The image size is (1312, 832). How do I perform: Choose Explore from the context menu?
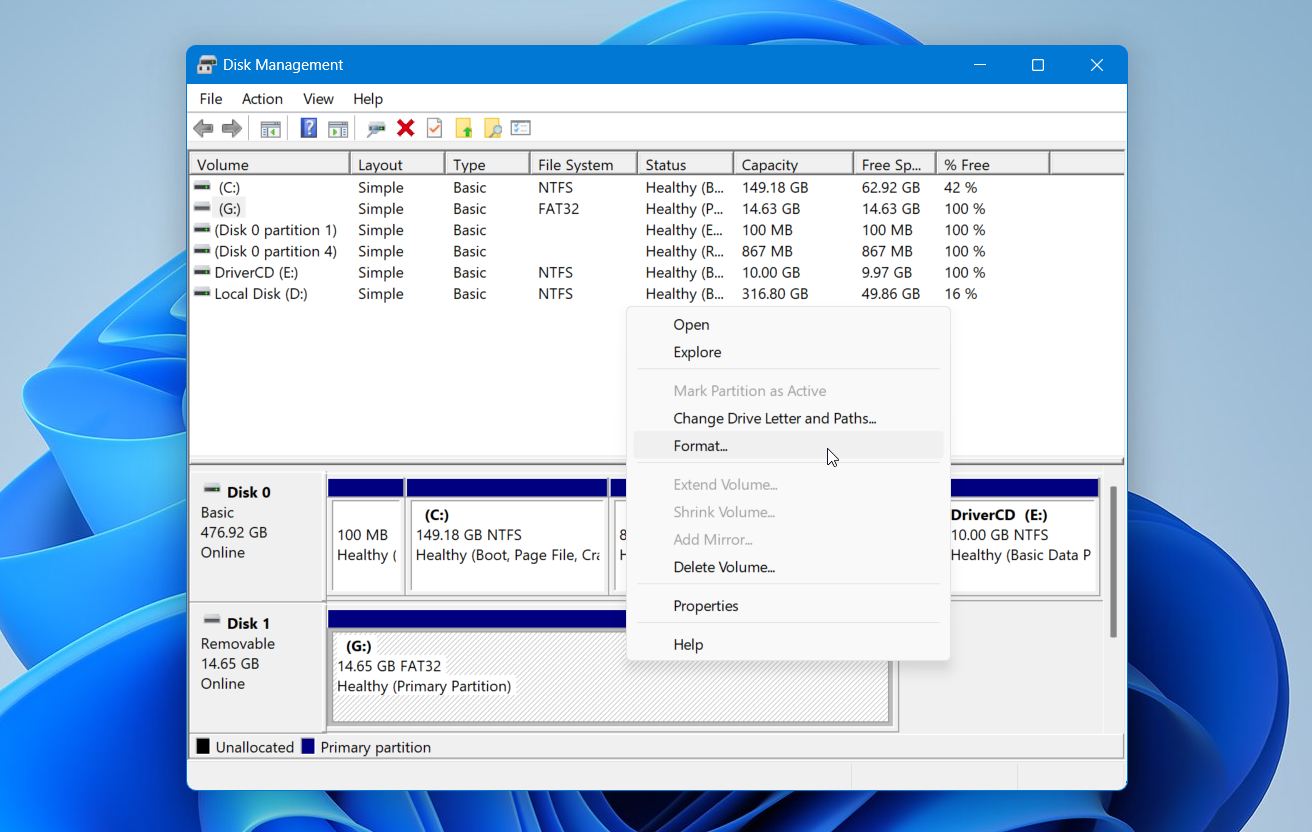[788, 352]
